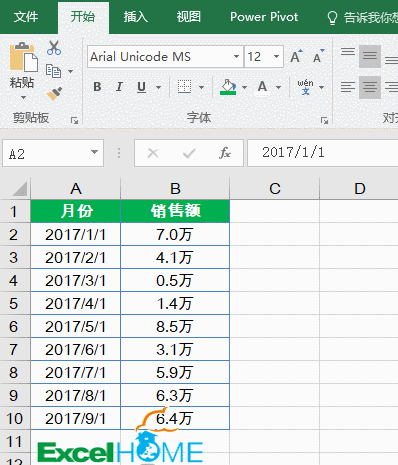Select cell containing 3.1万

coord(175,349)
